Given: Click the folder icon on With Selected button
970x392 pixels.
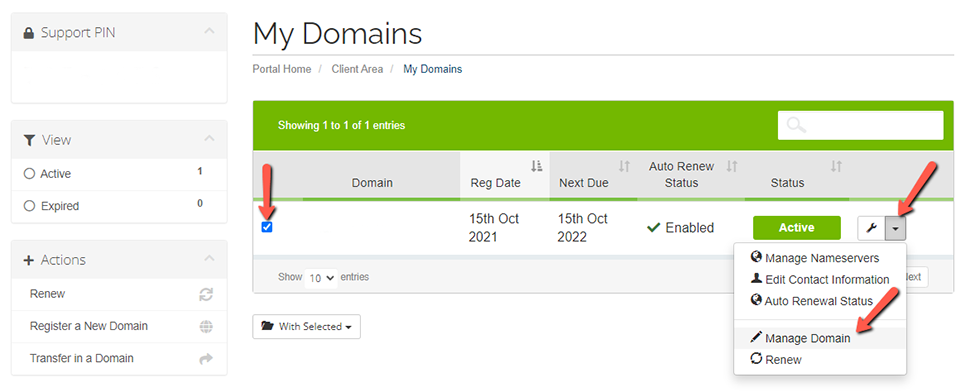Looking at the screenshot, I should [x=267, y=326].
